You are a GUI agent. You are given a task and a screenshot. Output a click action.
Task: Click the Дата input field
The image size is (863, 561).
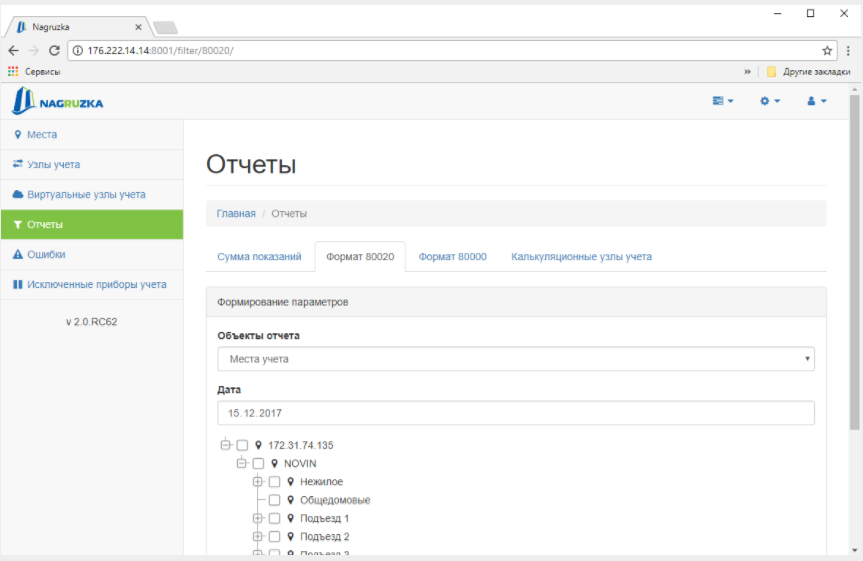pyautogui.click(x=516, y=413)
